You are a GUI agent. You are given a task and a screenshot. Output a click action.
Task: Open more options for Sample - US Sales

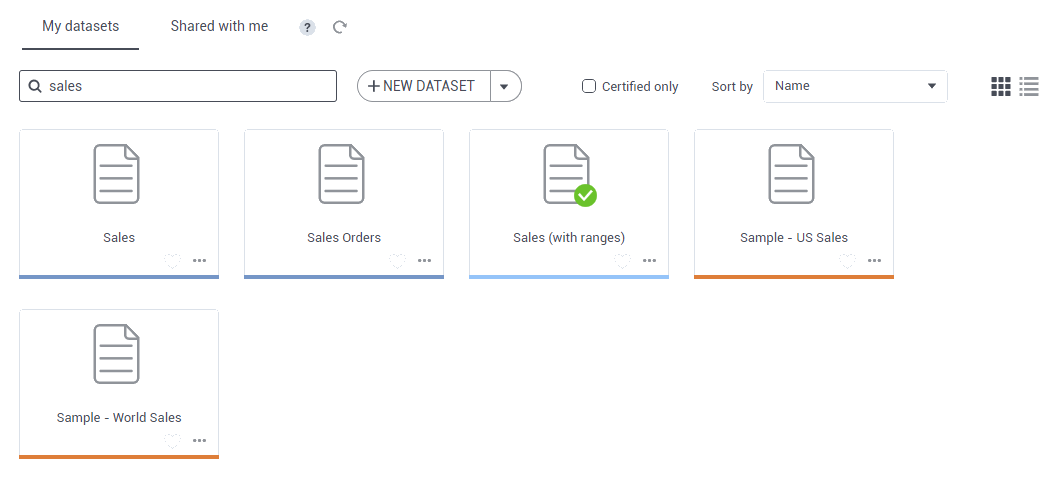(875, 260)
